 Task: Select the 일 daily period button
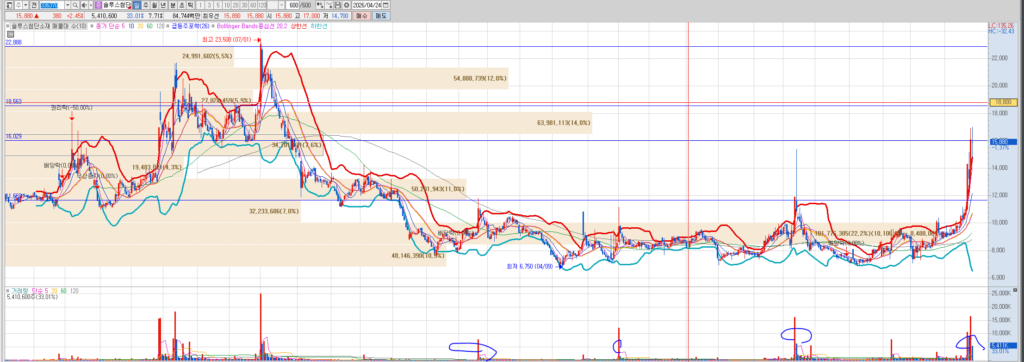pyautogui.click(x=136, y=5)
